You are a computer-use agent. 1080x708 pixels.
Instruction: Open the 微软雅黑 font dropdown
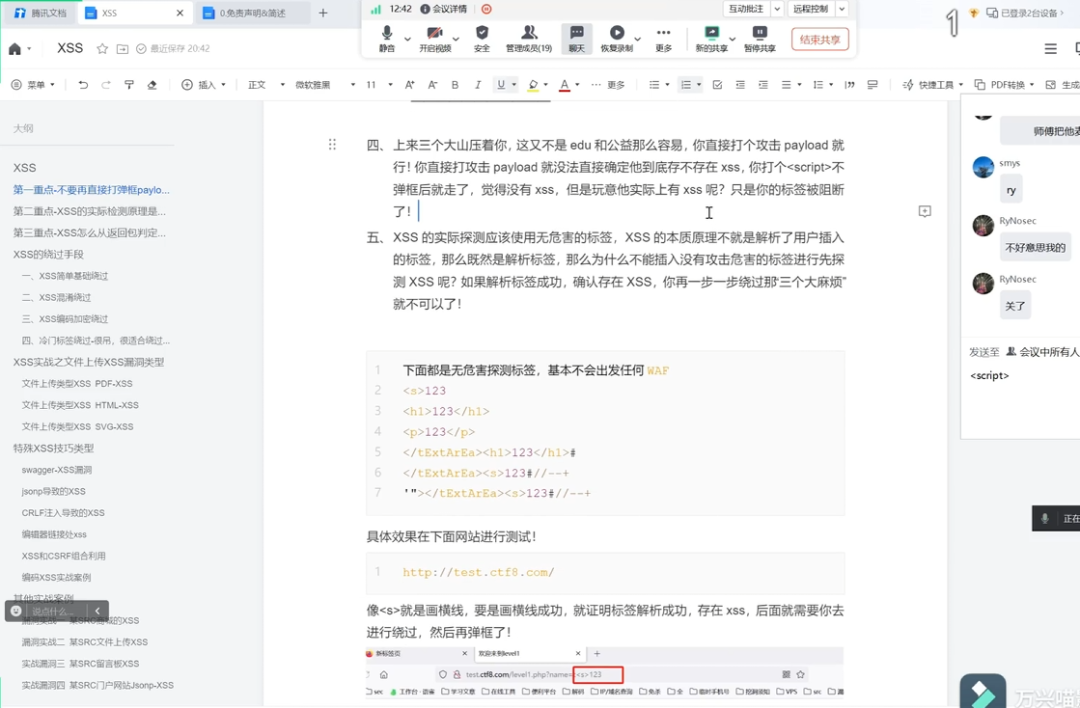pos(325,85)
